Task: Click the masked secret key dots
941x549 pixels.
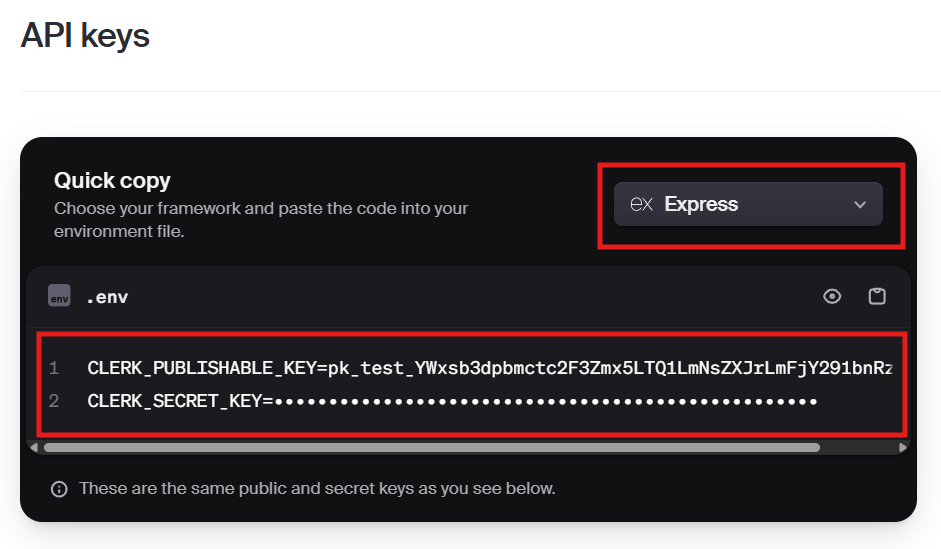Action: coord(546,401)
